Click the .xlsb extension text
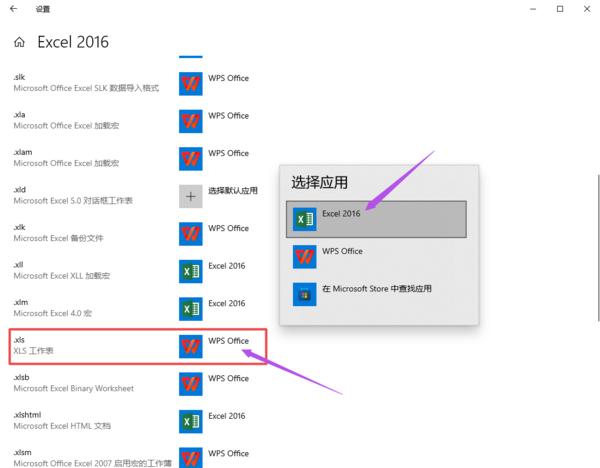Screen dimensions: 600x468 [x=21, y=377]
